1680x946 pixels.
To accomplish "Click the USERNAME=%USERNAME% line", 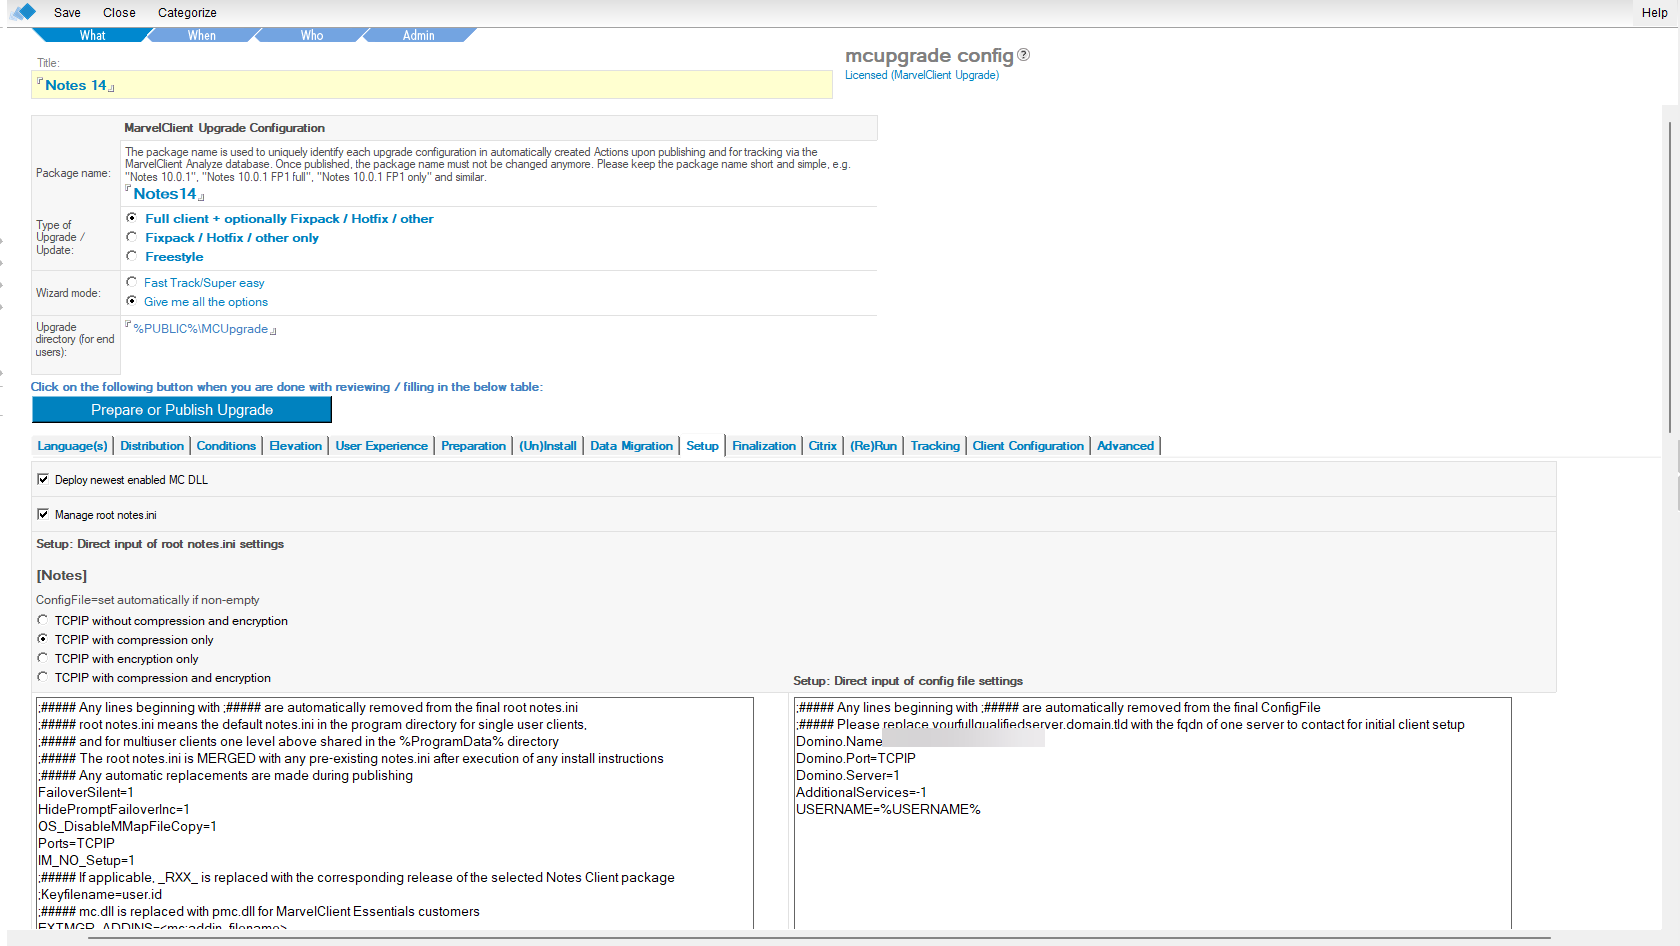I will 888,809.
